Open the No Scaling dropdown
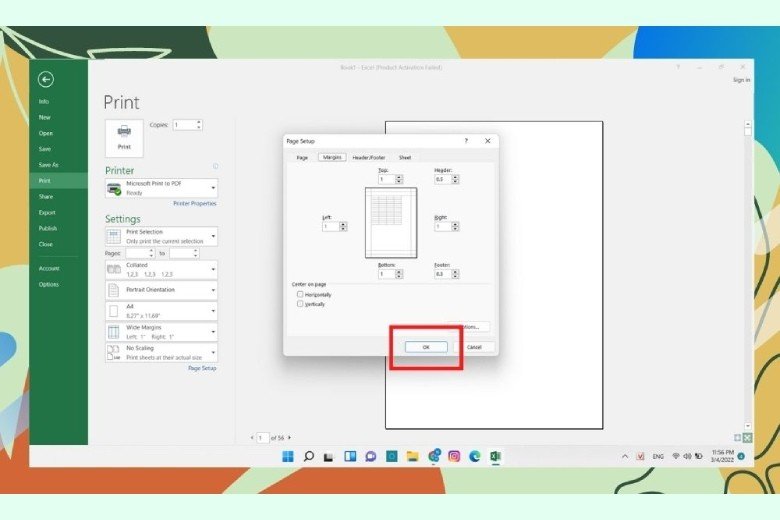The image size is (780, 520). [162, 352]
